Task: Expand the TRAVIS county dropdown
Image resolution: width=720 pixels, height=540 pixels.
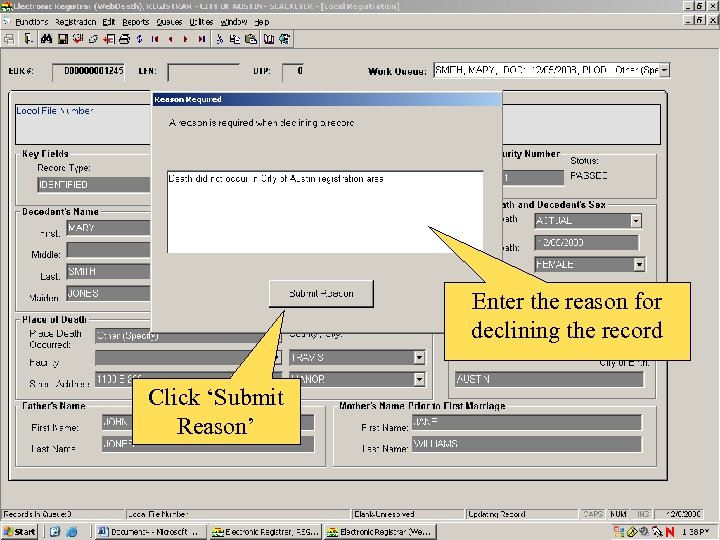Action: click(419, 357)
